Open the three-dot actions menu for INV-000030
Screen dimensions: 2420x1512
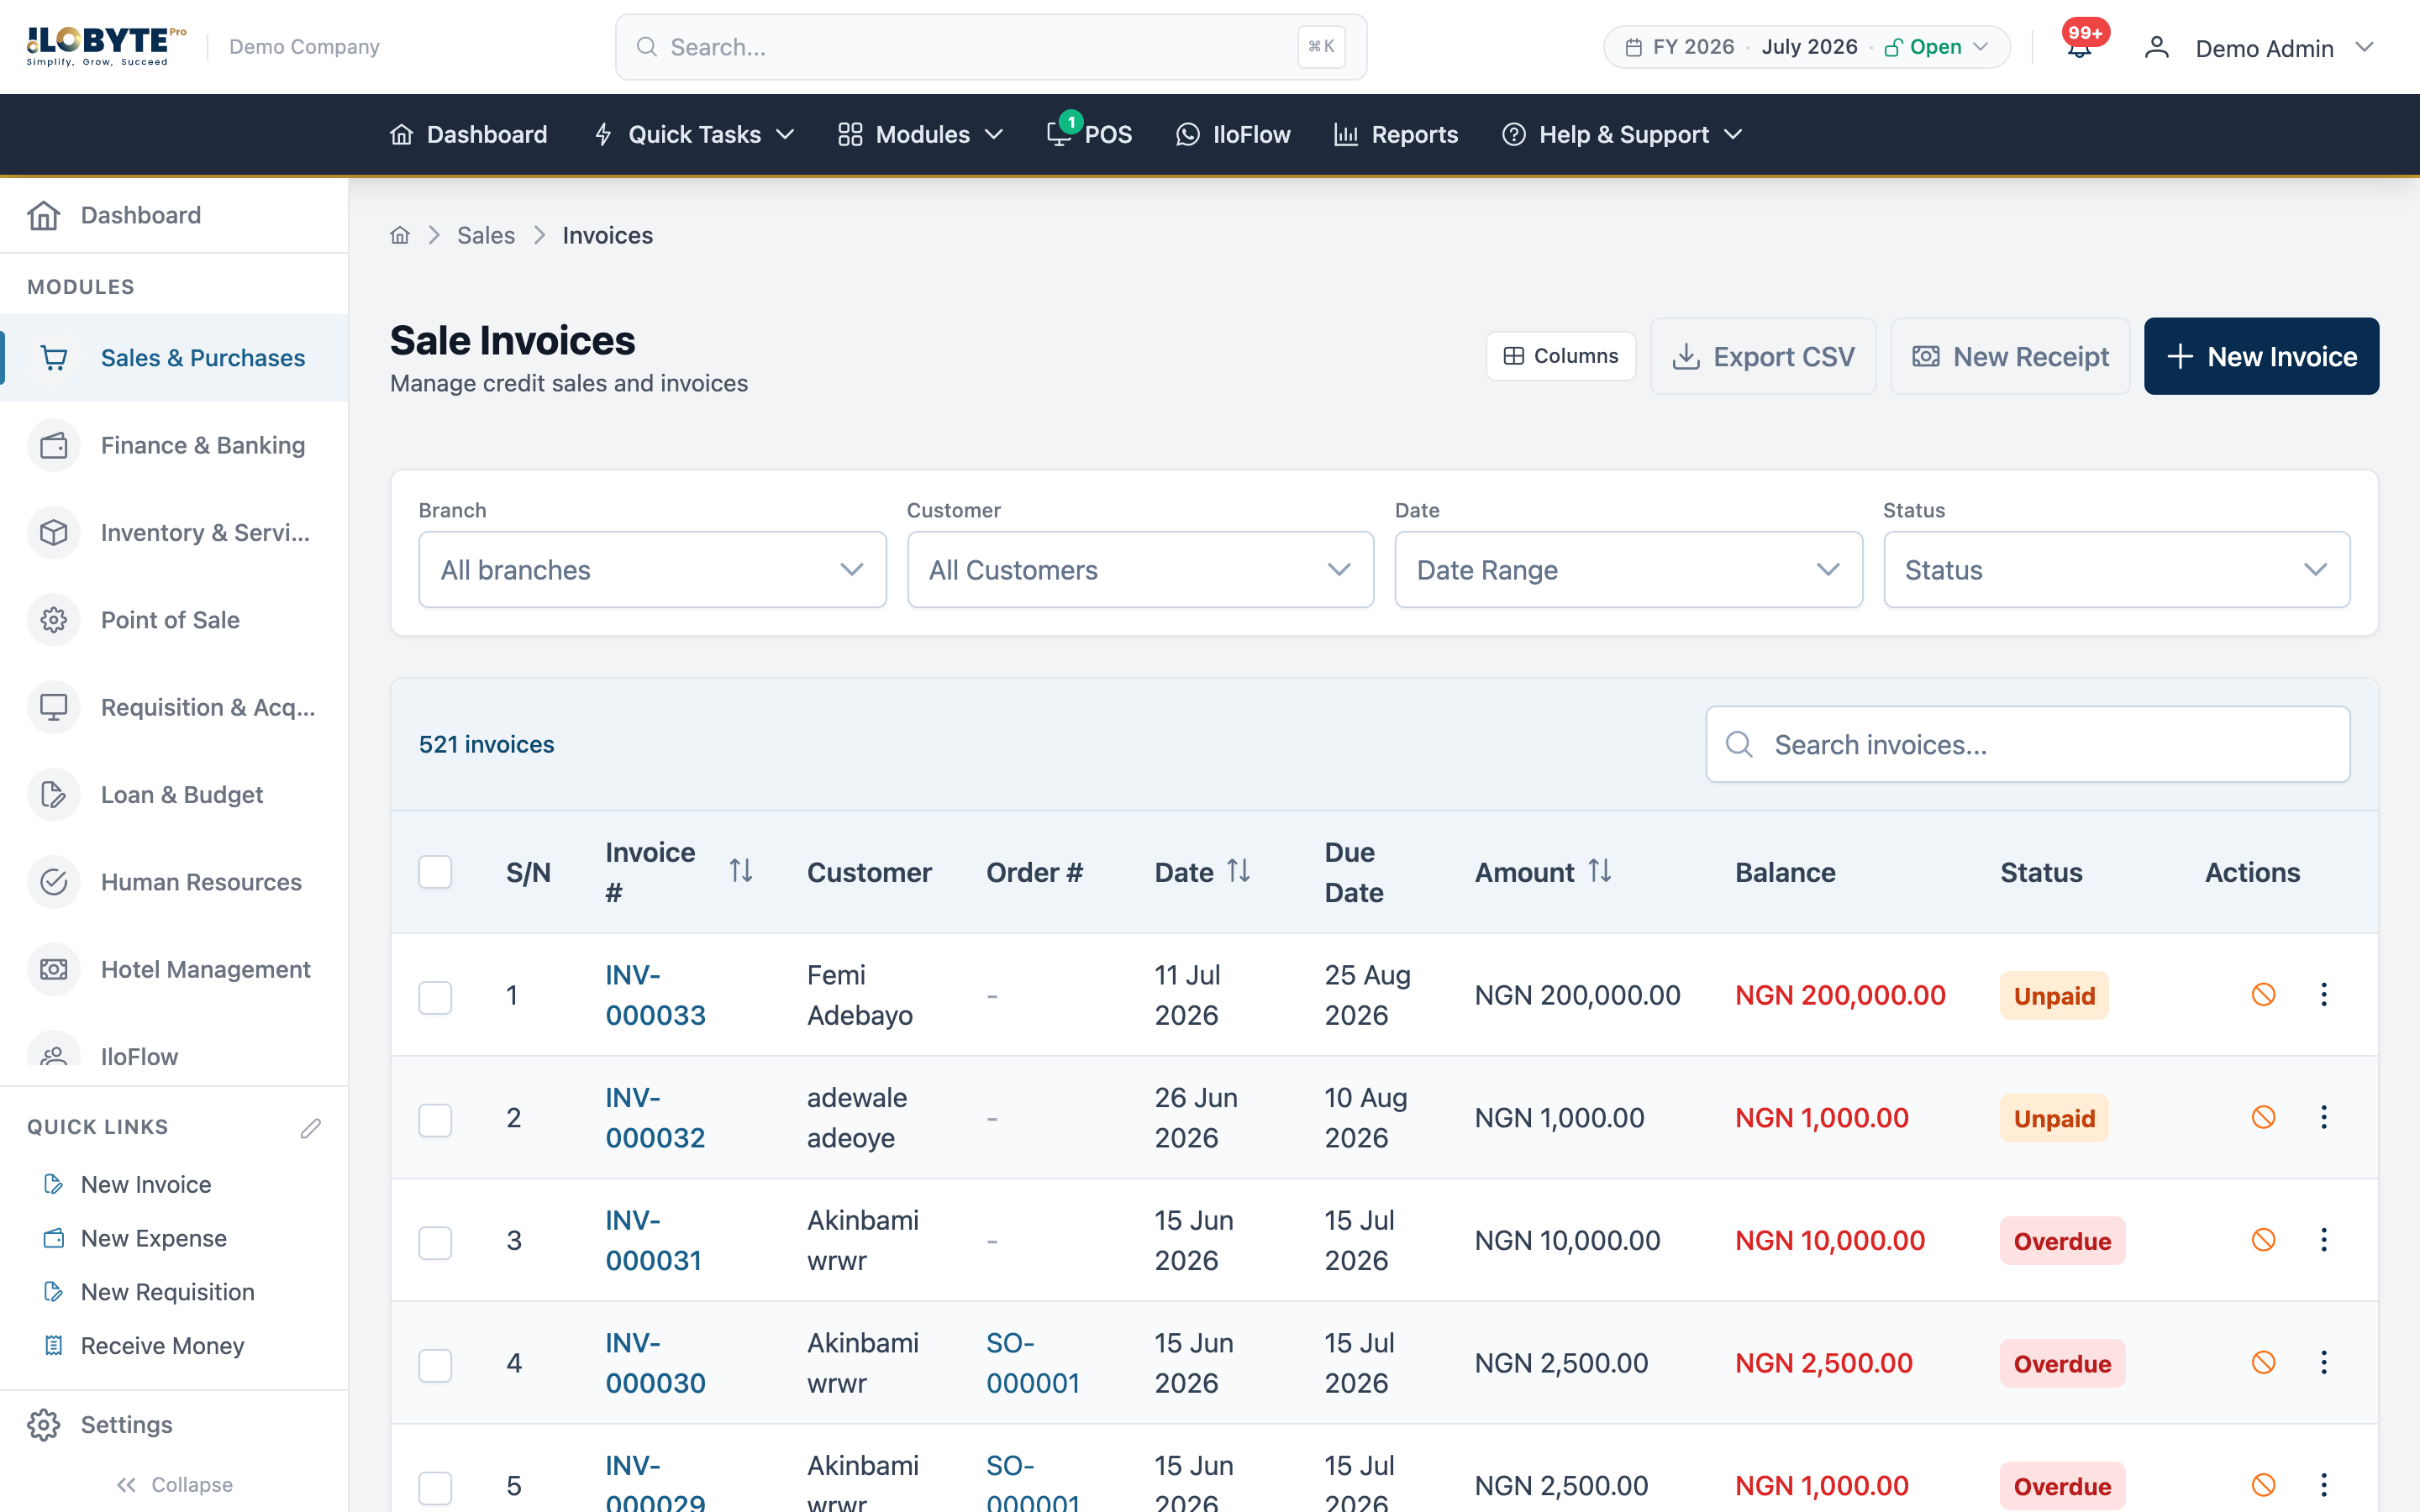2324,1362
